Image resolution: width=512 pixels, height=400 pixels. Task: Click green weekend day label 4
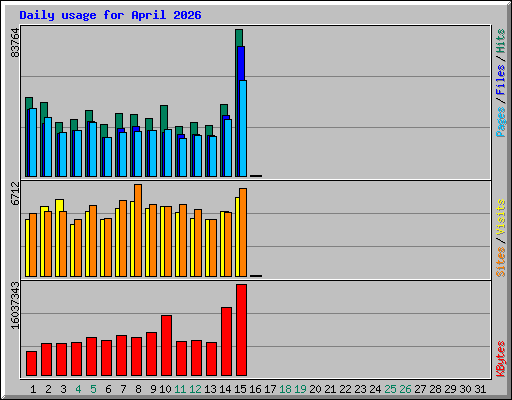[78, 389]
